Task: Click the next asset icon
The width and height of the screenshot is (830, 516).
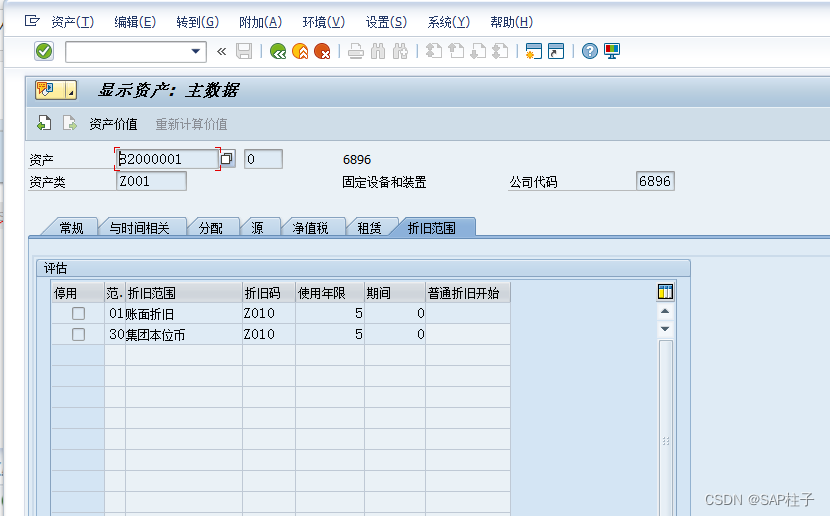Action: [69, 123]
